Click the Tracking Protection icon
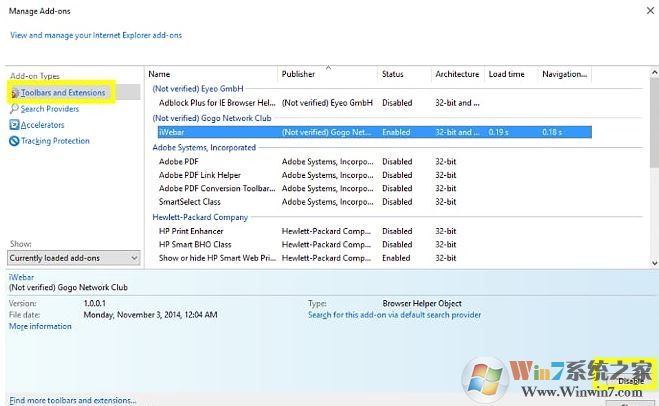The height and width of the screenshot is (406, 659). click(x=14, y=141)
